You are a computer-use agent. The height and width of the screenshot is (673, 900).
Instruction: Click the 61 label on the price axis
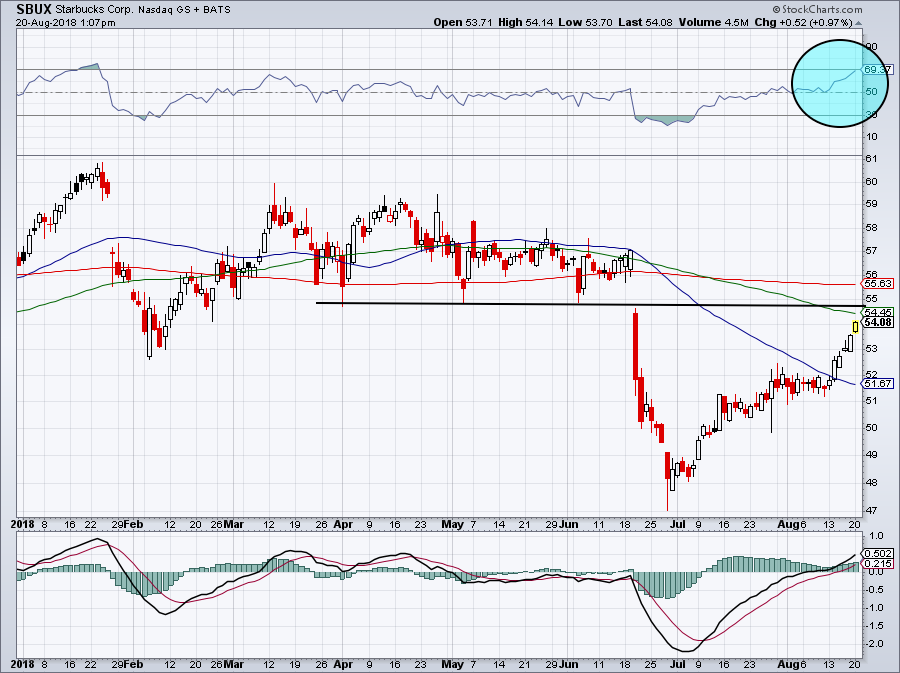point(871,158)
